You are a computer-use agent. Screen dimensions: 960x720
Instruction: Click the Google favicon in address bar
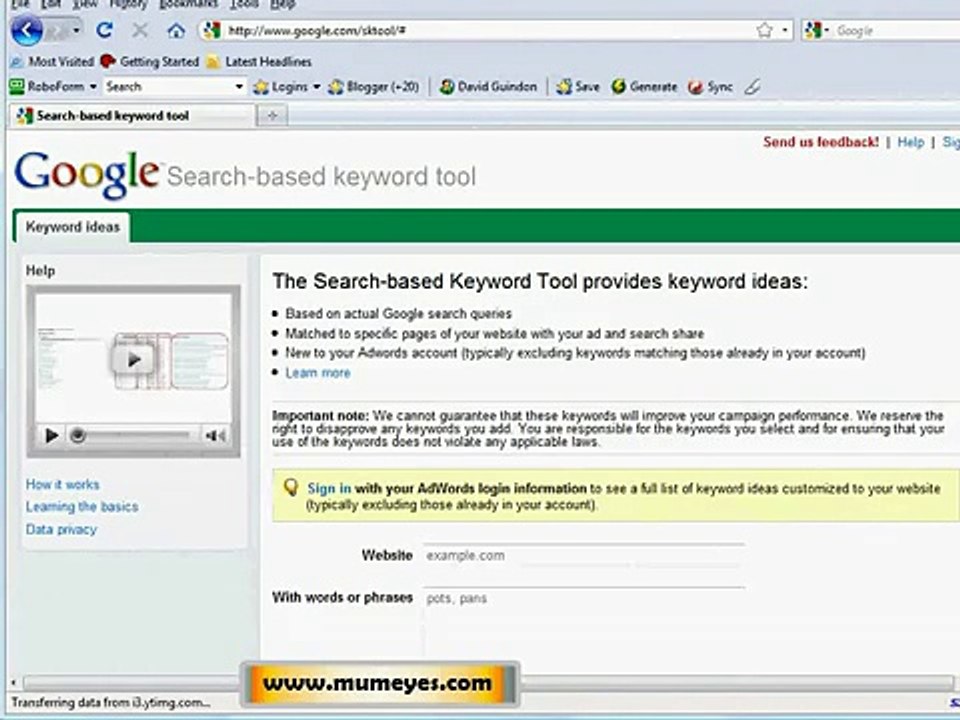click(x=212, y=30)
